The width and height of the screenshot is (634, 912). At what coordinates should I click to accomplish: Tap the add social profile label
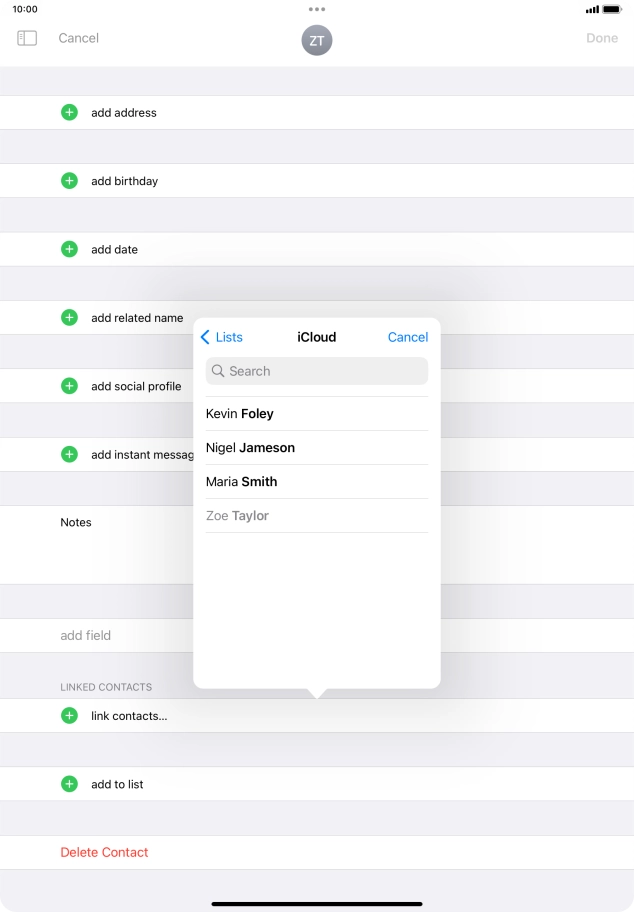click(x=136, y=386)
